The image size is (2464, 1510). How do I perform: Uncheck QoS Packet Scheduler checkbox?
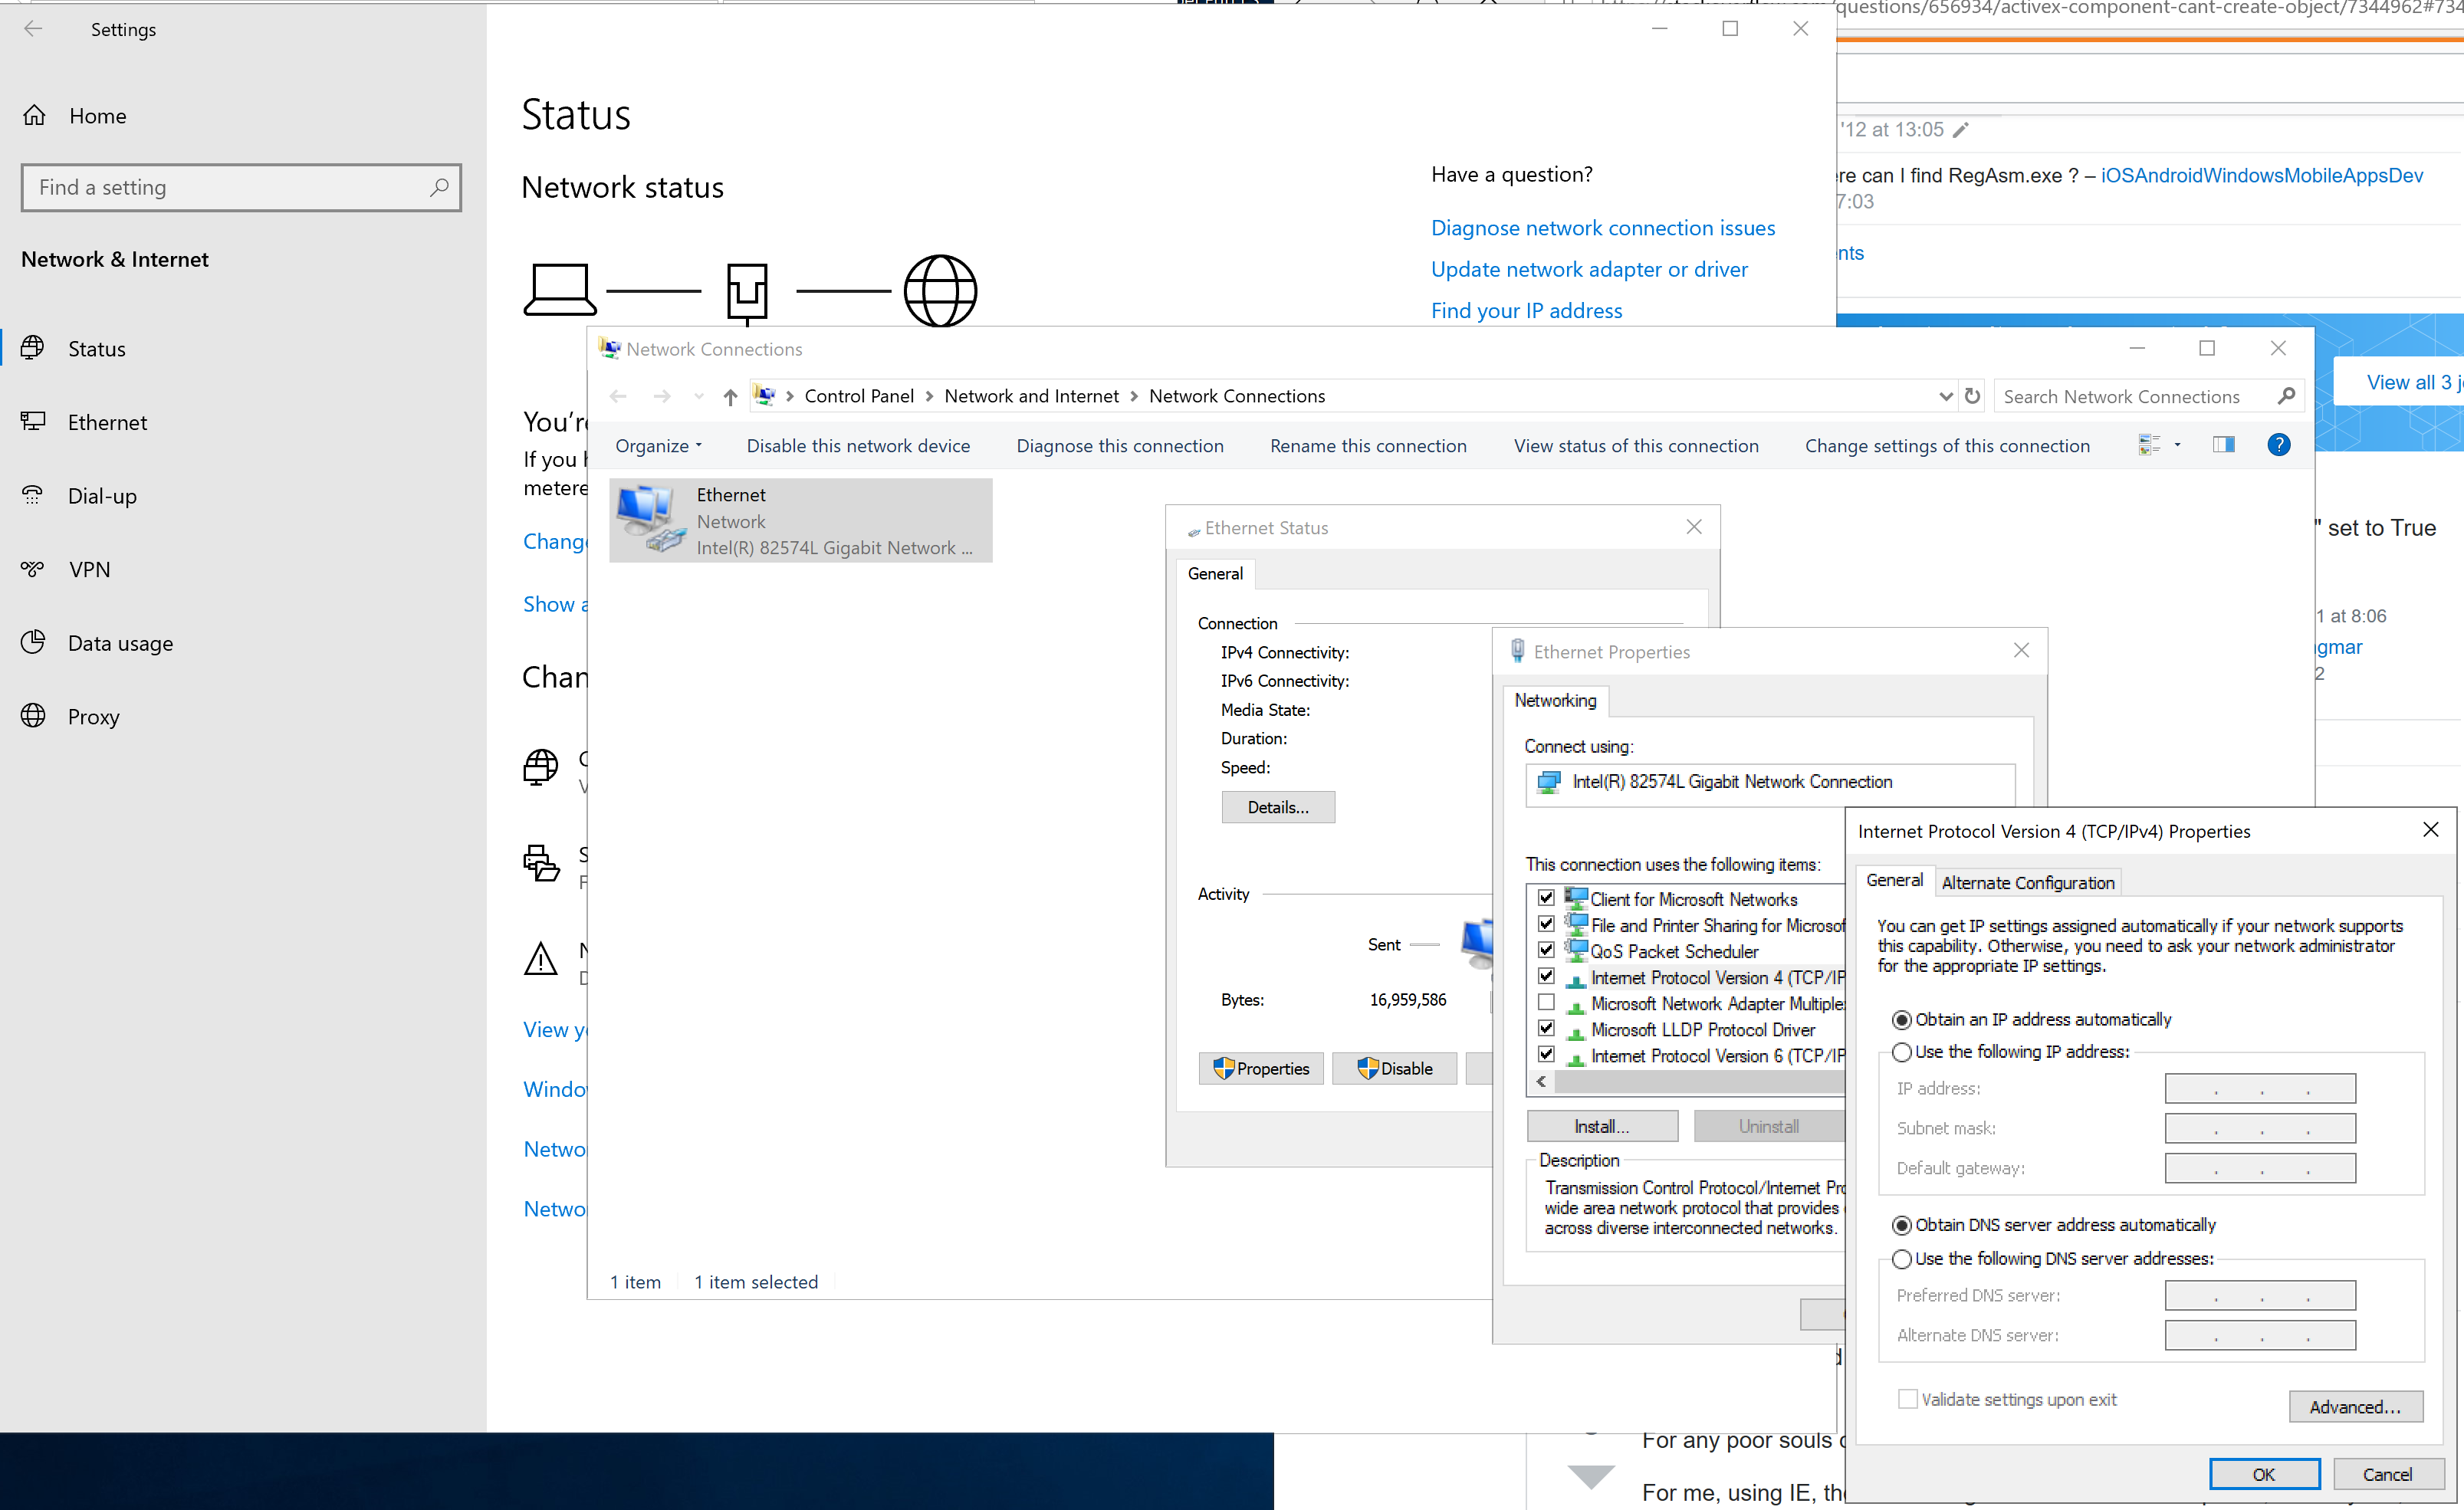(1546, 950)
